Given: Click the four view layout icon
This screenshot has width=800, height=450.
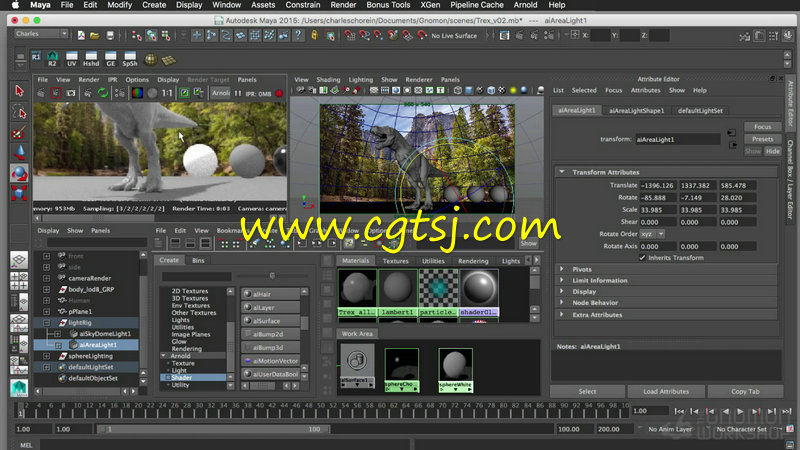Looking at the screenshot, I should click(19, 281).
